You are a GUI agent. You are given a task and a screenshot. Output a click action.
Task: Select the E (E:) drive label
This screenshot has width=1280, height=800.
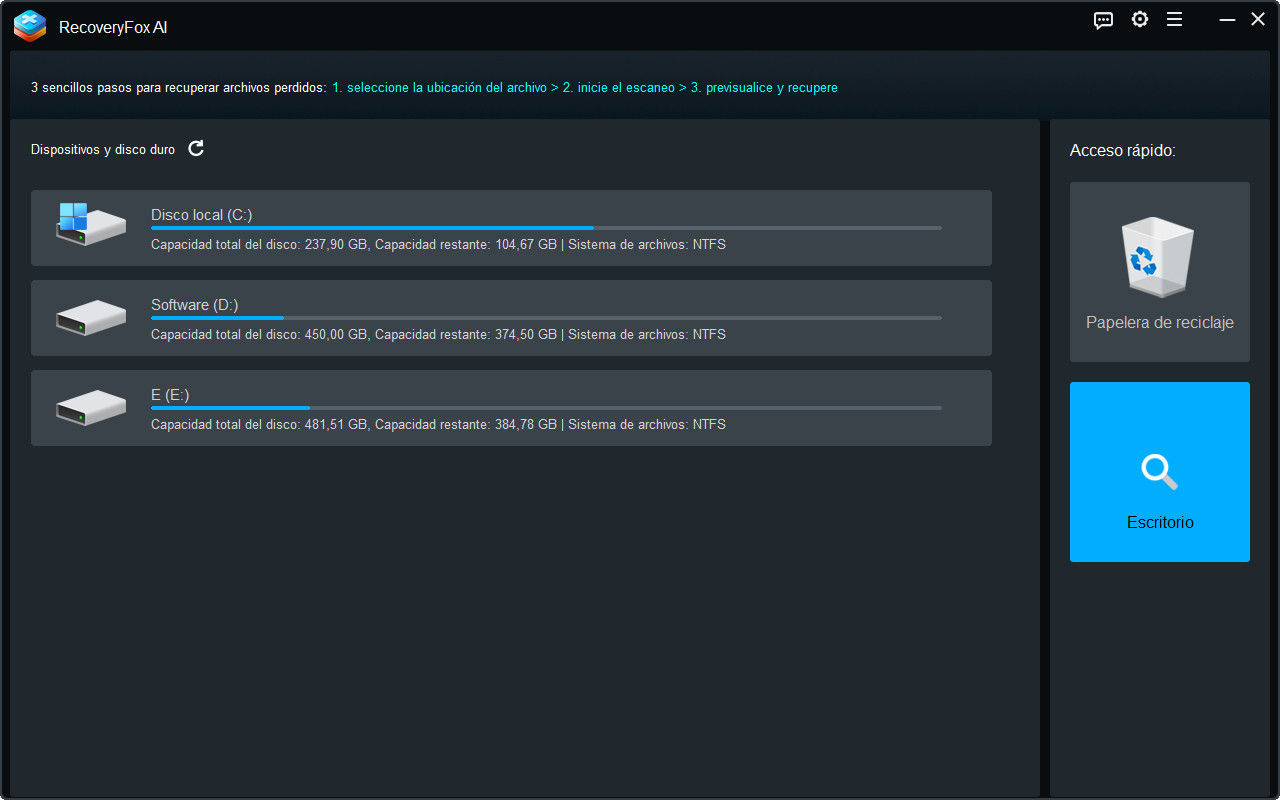tap(170, 395)
